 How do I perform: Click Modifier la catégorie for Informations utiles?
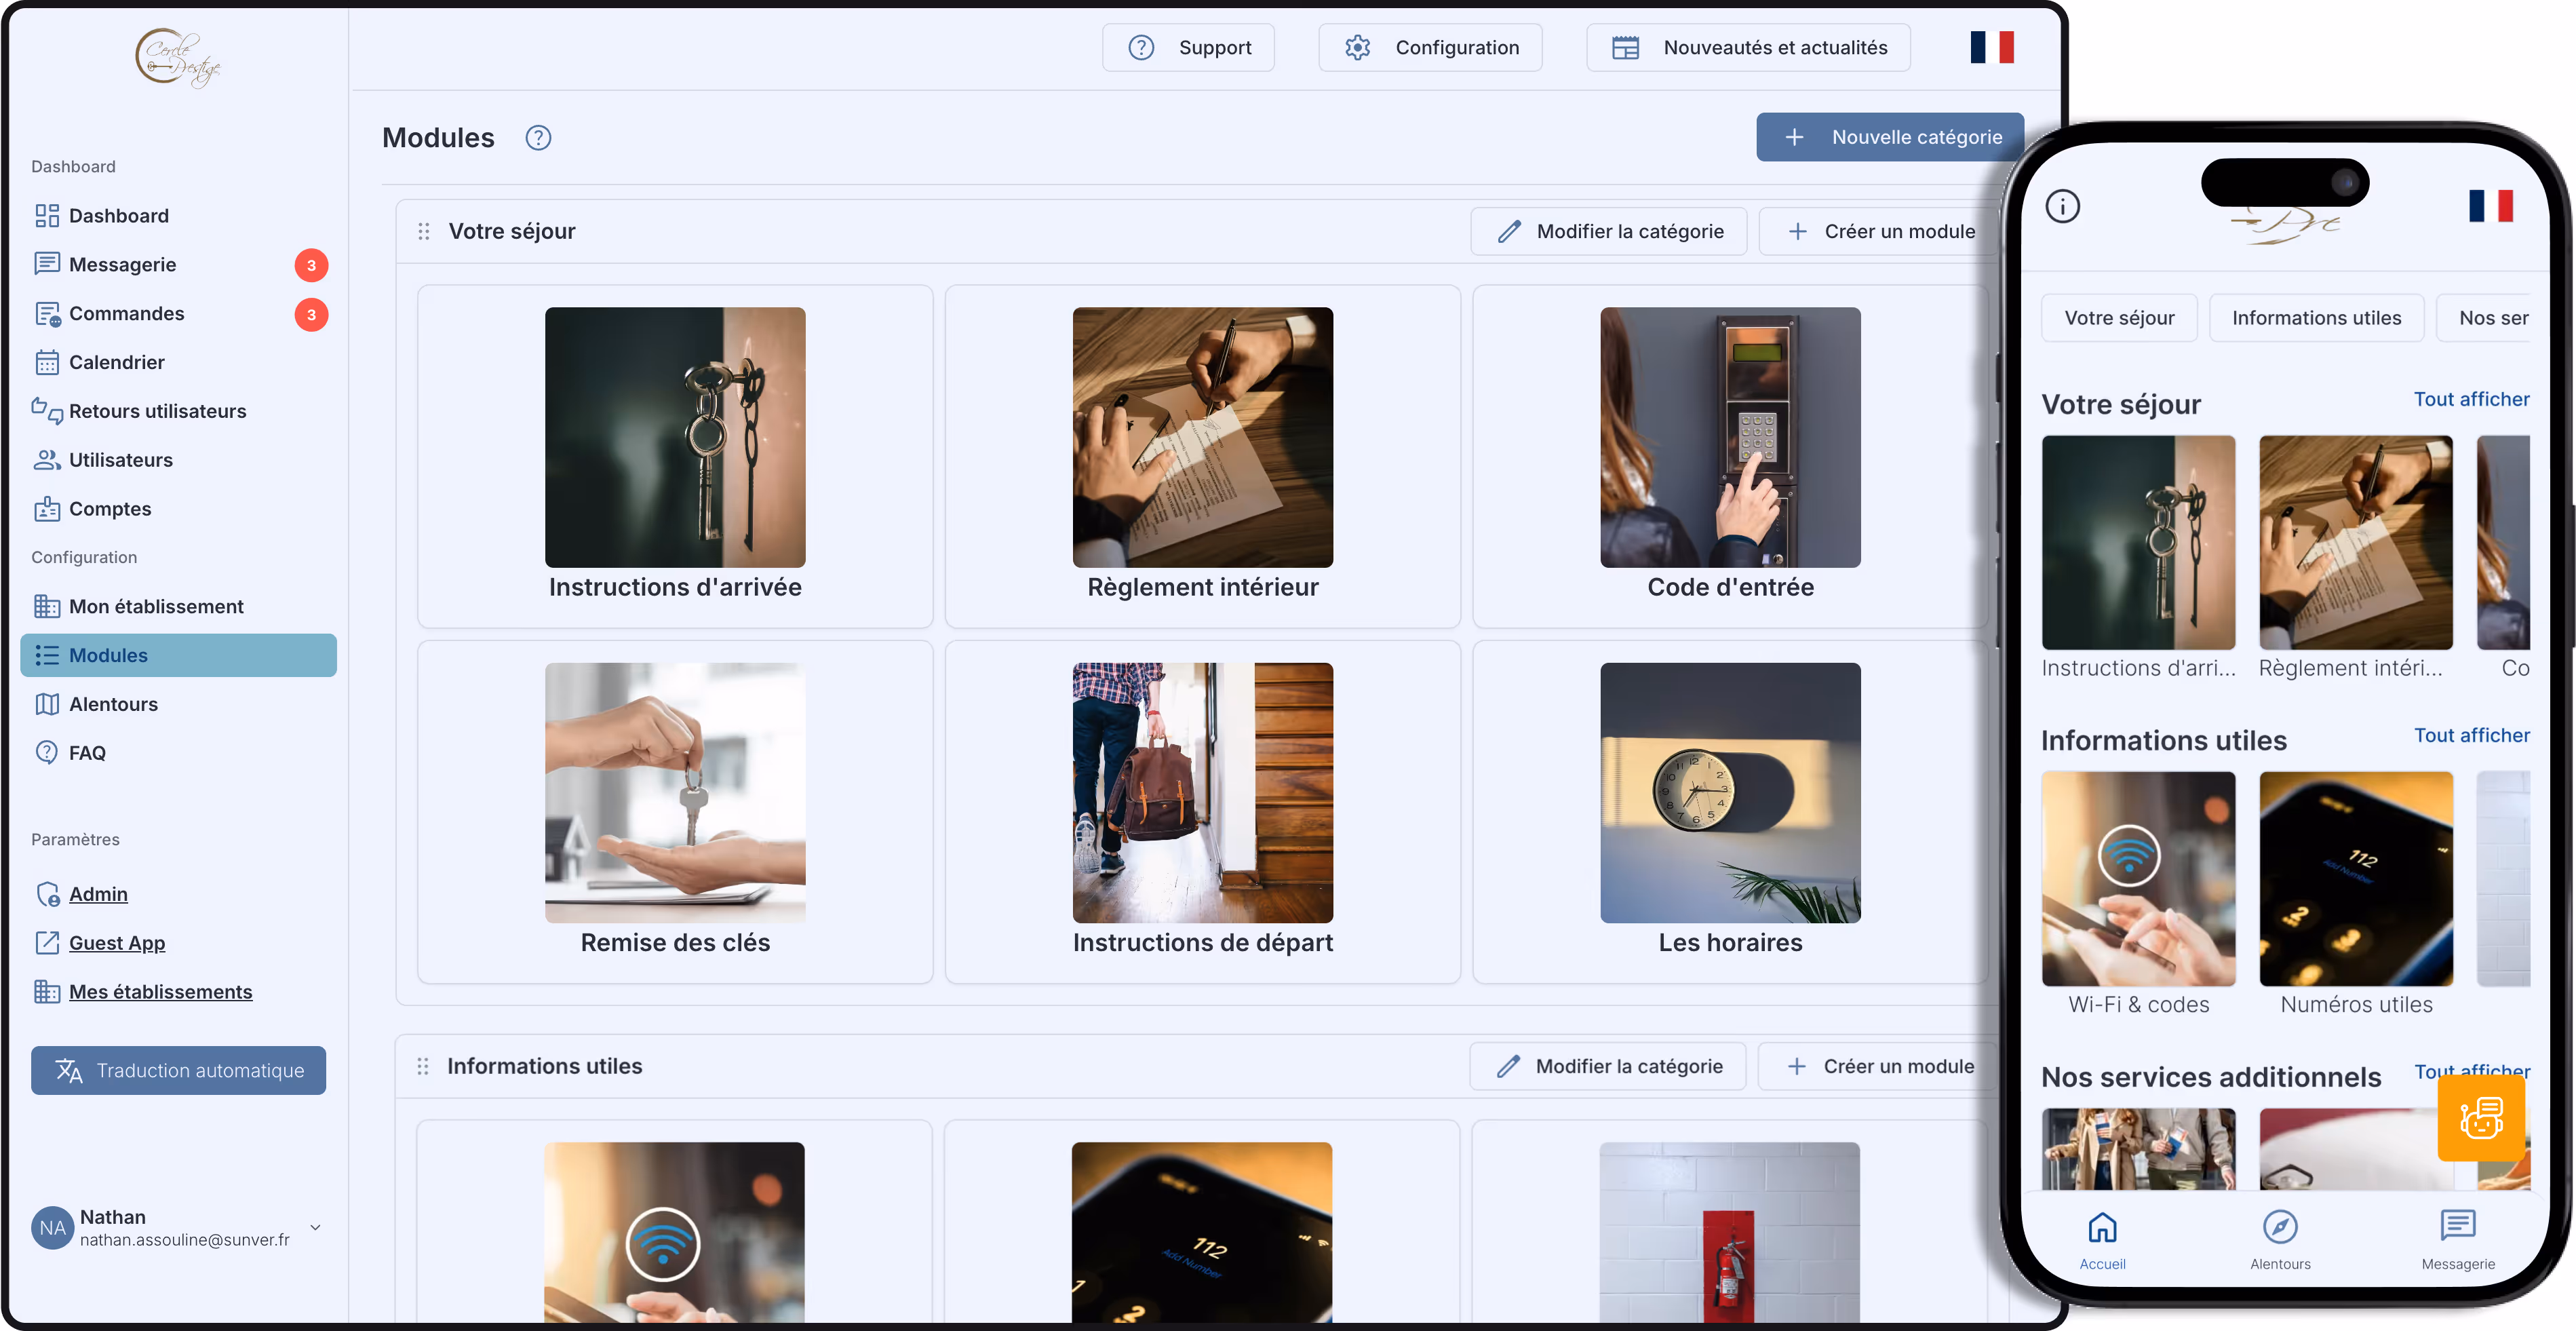[1608, 1066]
